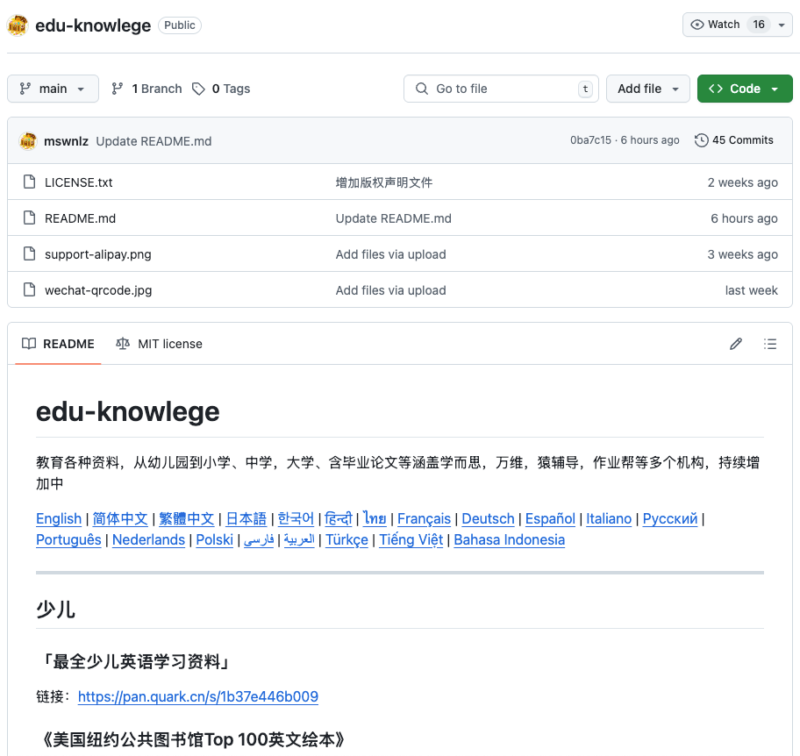Click the file icon next to LICENSE.txt
Screen dimensions: 800x756
click(31, 182)
